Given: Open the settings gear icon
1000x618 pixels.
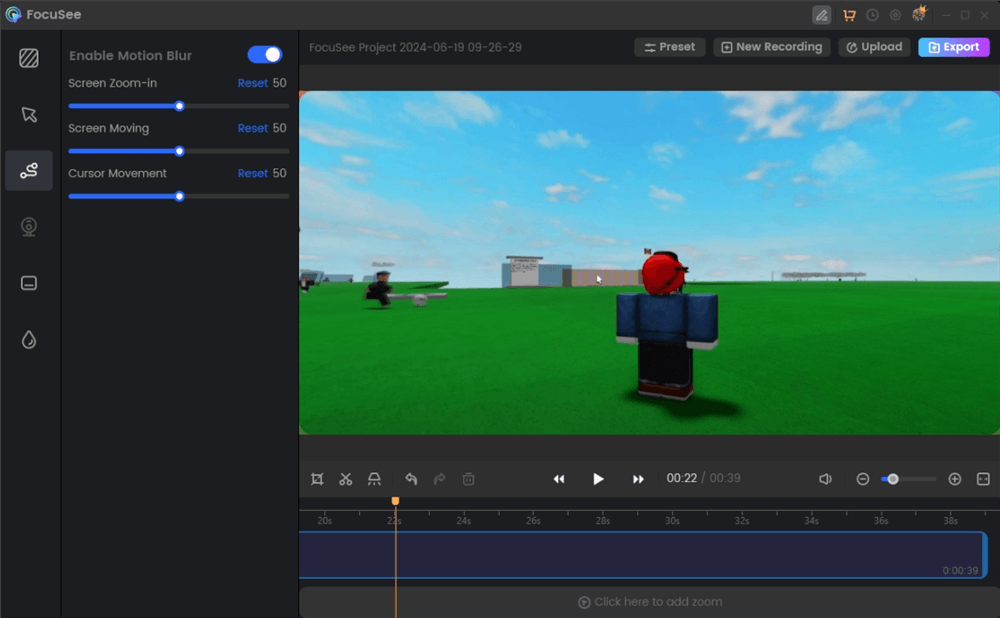Looking at the screenshot, I should [895, 15].
